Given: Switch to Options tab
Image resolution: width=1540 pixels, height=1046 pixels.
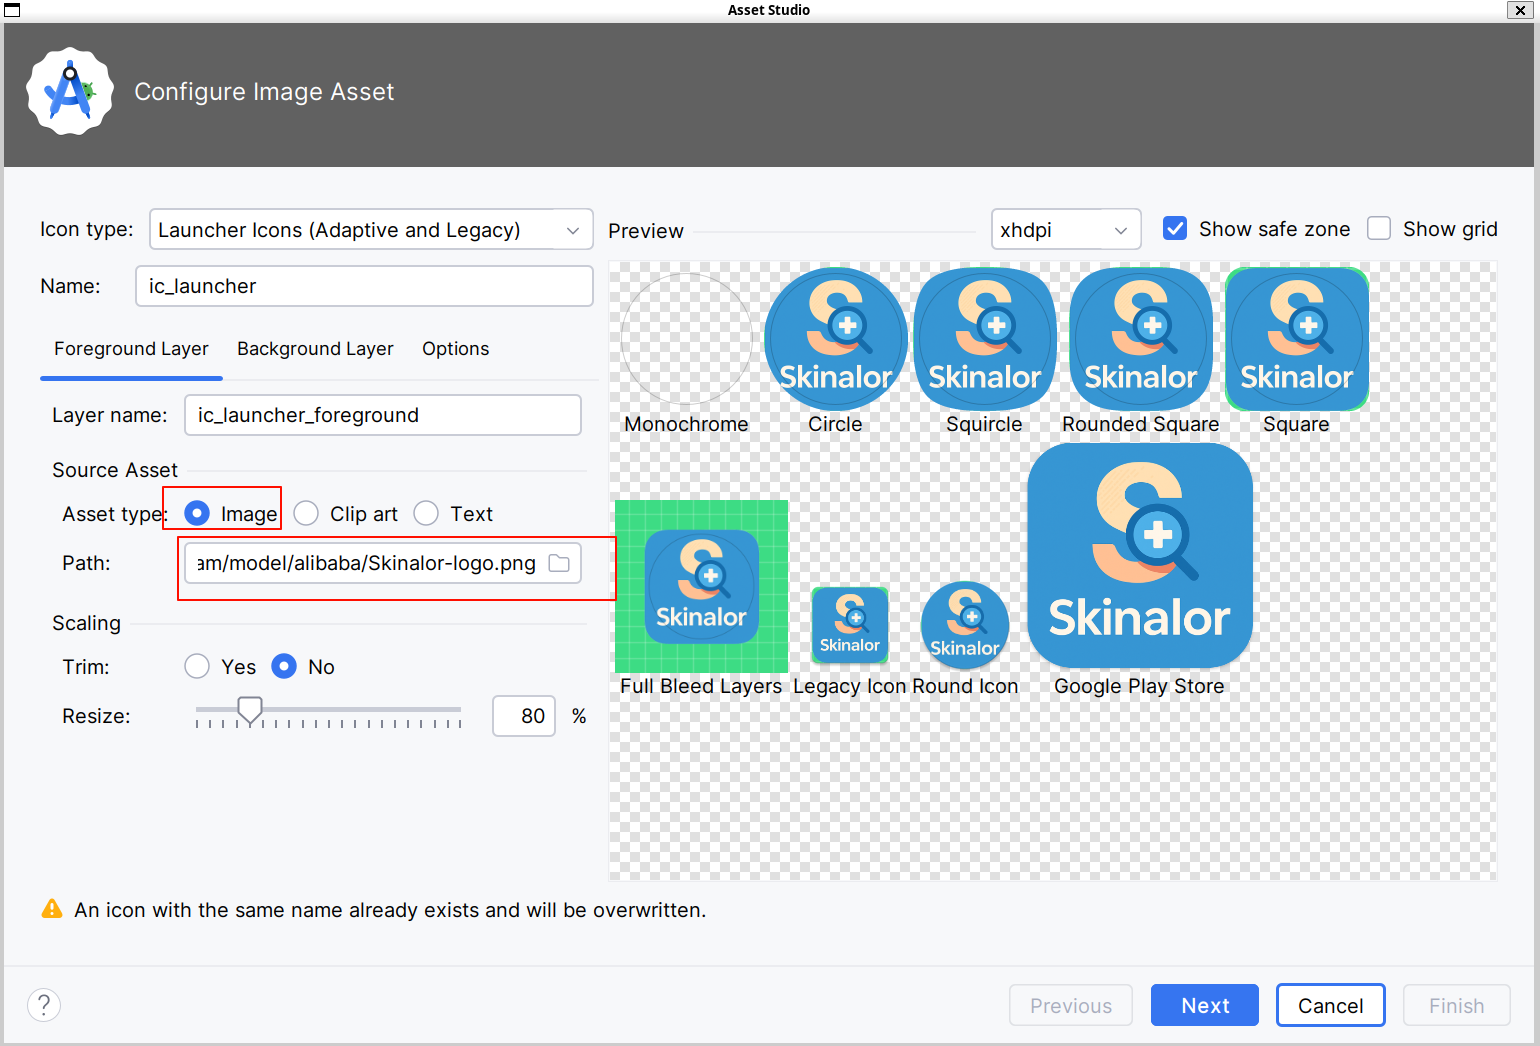Looking at the screenshot, I should [x=455, y=348].
